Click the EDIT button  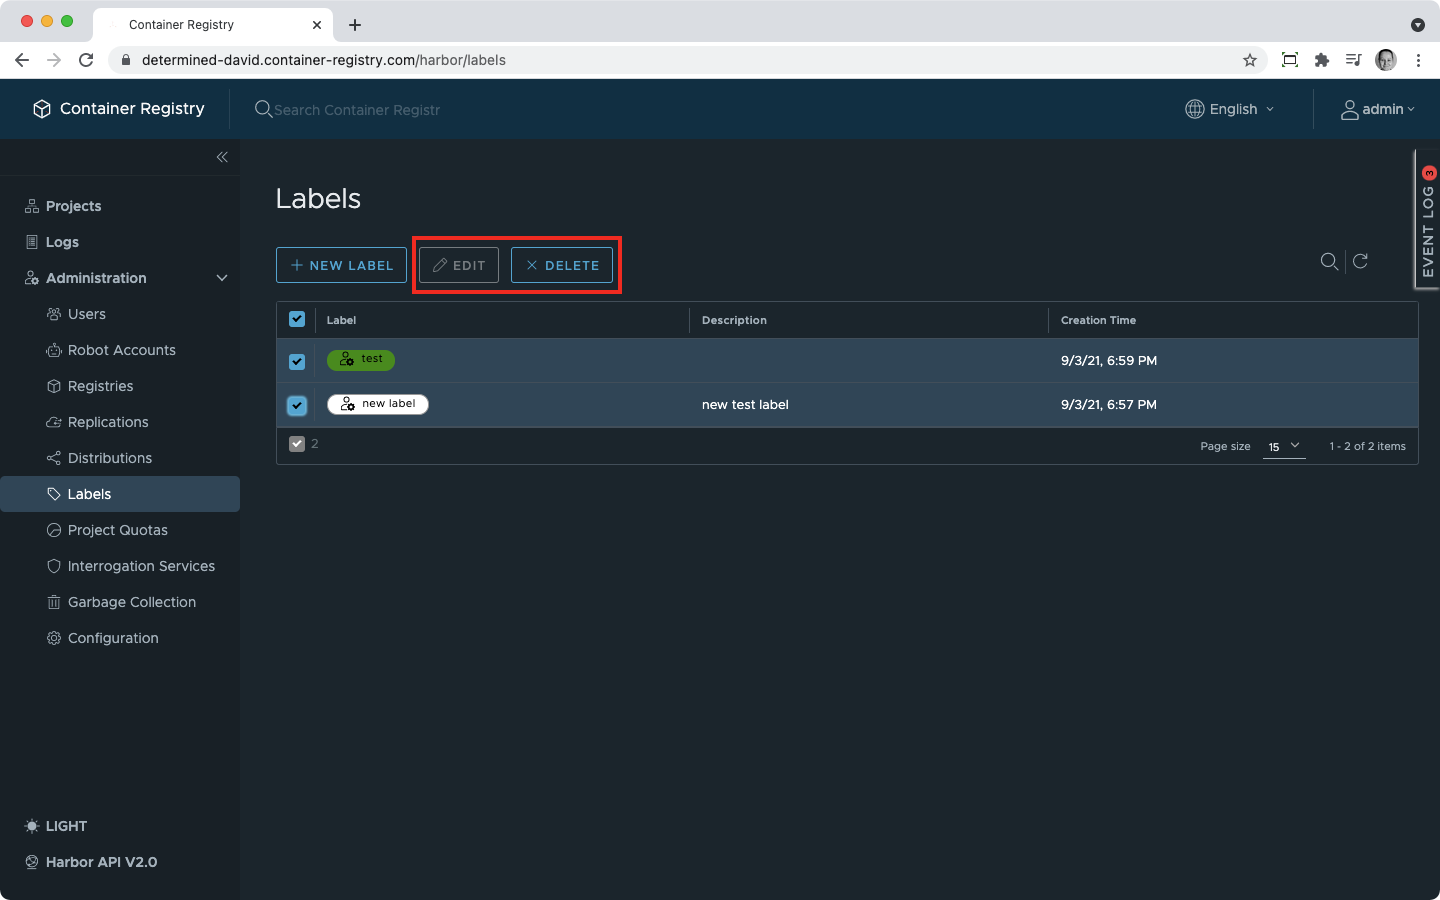(x=459, y=265)
